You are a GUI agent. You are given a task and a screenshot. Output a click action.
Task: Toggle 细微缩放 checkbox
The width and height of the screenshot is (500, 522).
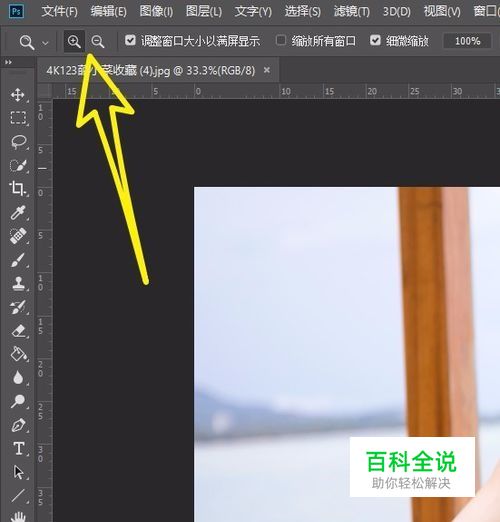pyautogui.click(x=375, y=41)
